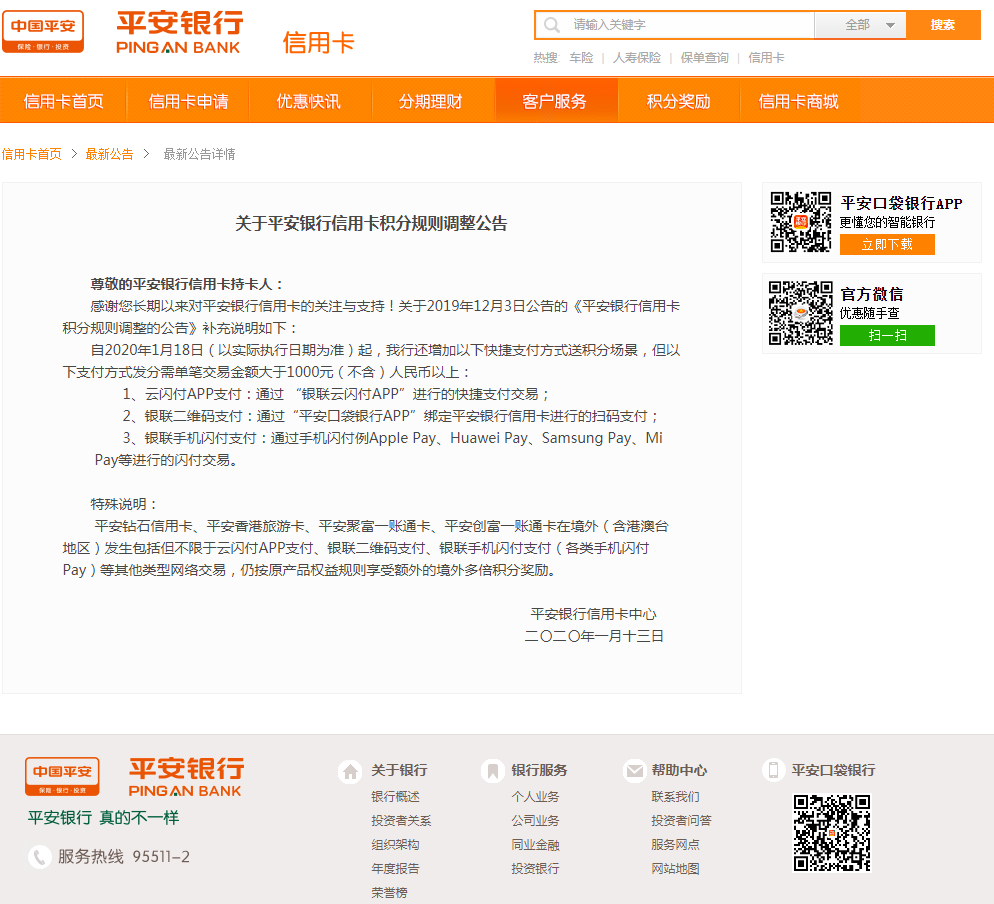Click the 平安银行信用卡中心 signature line

click(594, 614)
